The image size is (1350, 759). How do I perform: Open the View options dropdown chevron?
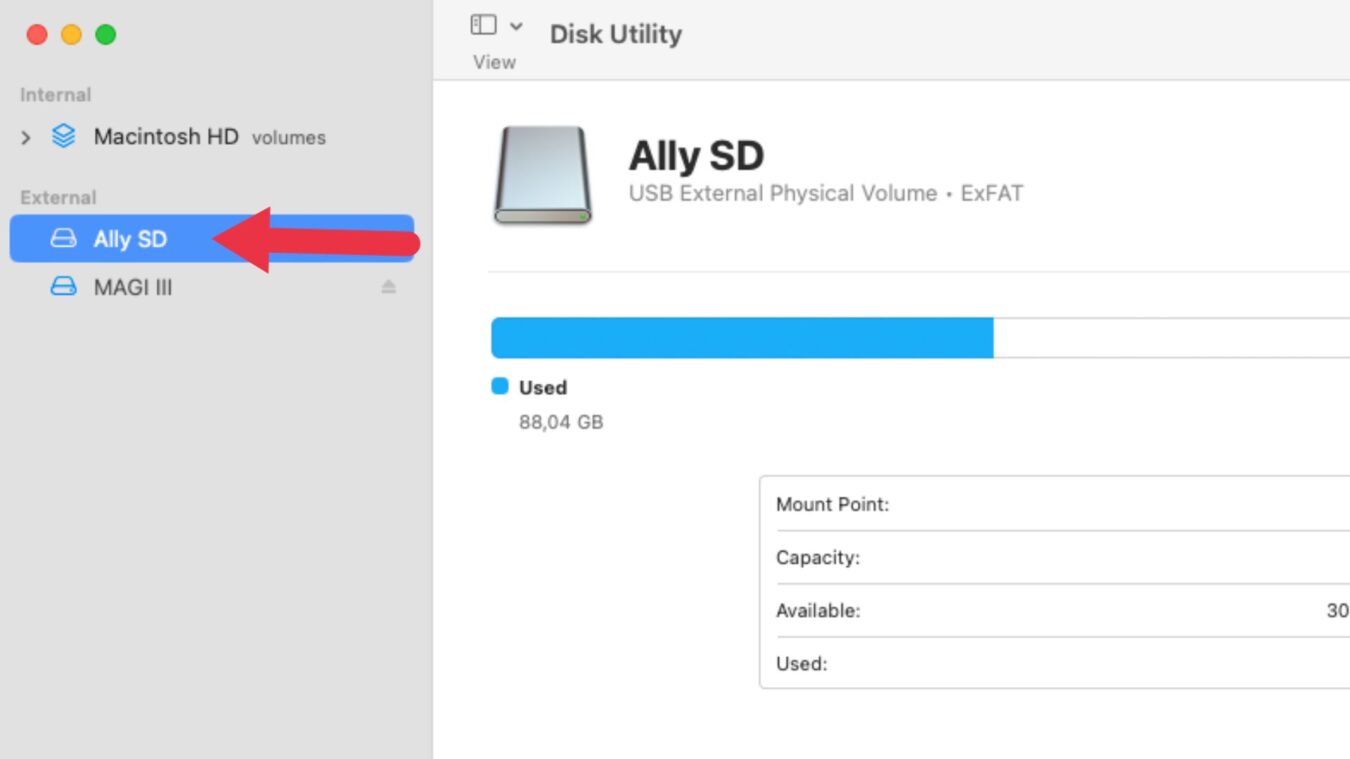click(x=516, y=26)
